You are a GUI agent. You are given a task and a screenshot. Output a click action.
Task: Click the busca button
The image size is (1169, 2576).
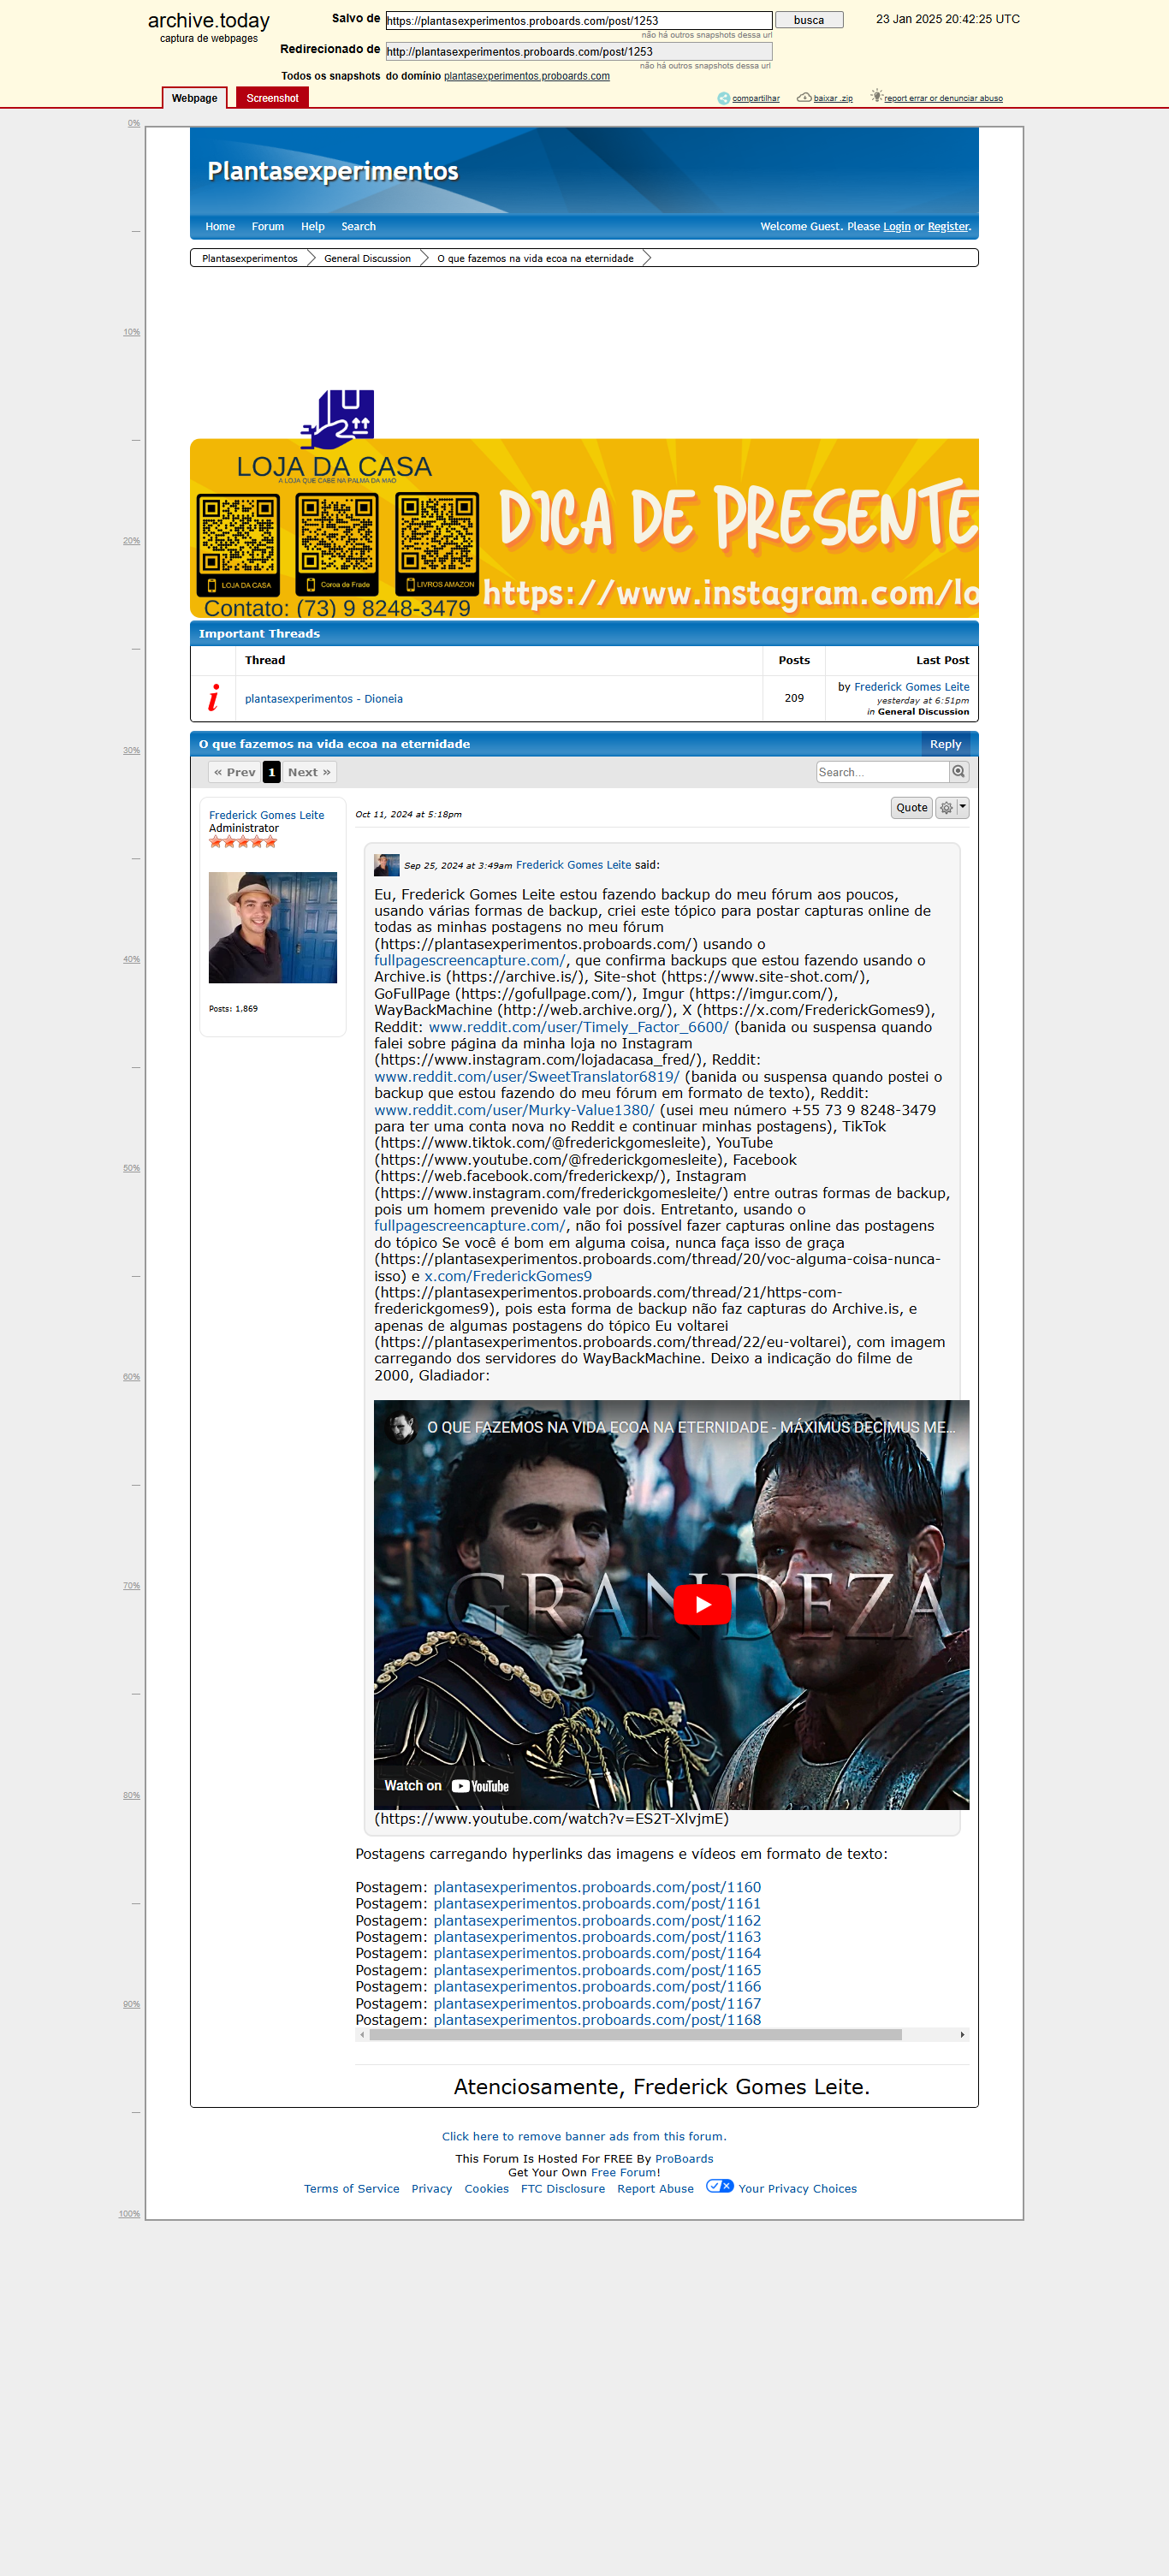pos(809,20)
